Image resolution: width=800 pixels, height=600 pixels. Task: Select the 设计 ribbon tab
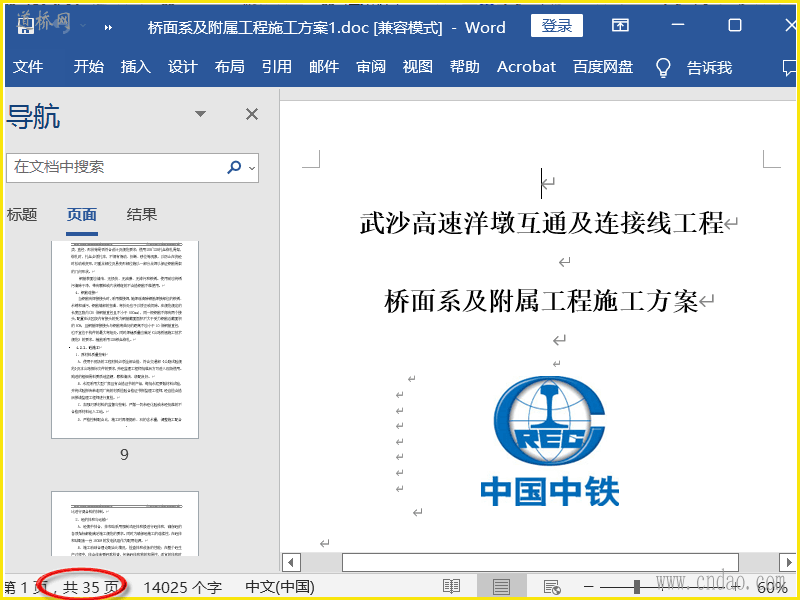coord(183,67)
